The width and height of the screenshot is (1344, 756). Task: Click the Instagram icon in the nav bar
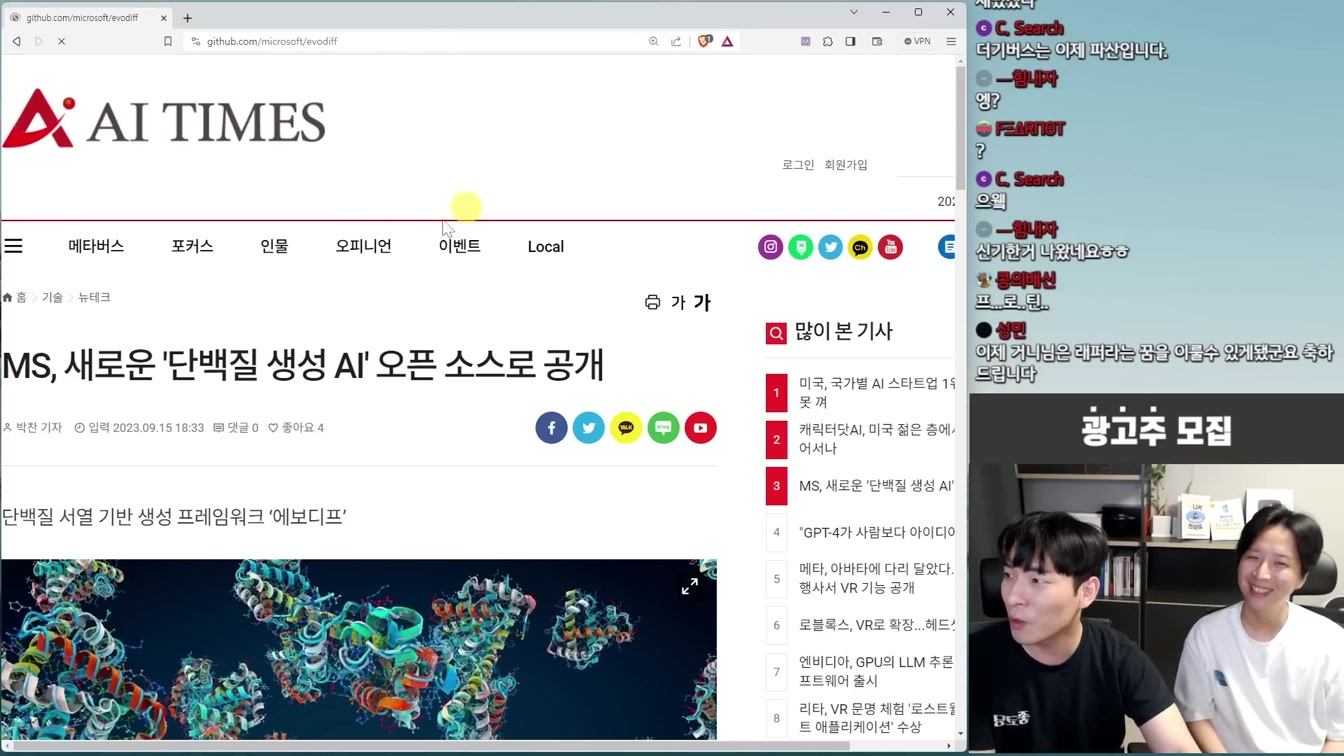770,247
